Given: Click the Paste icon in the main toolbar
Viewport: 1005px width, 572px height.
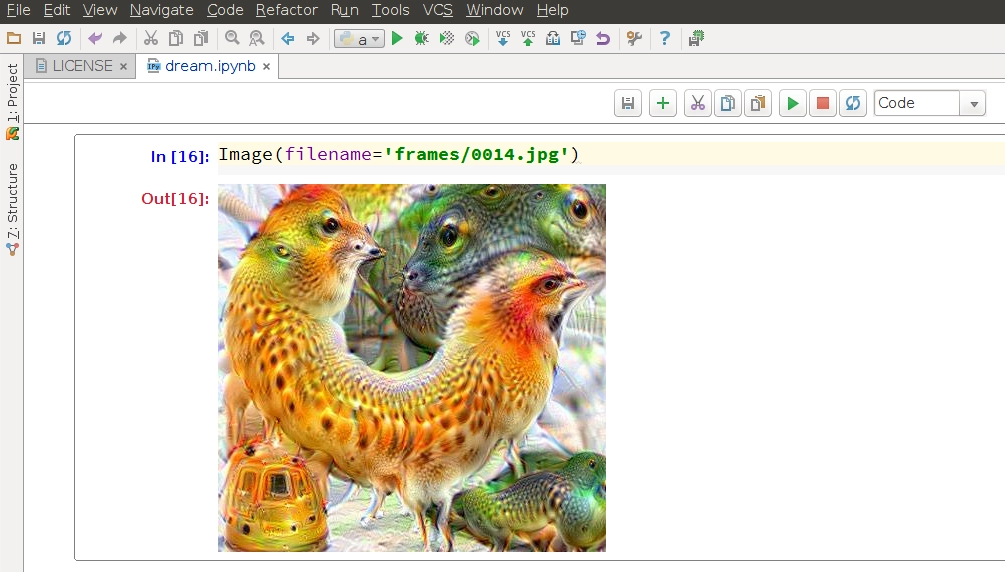Looking at the screenshot, I should pyautogui.click(x=201, y=38).
